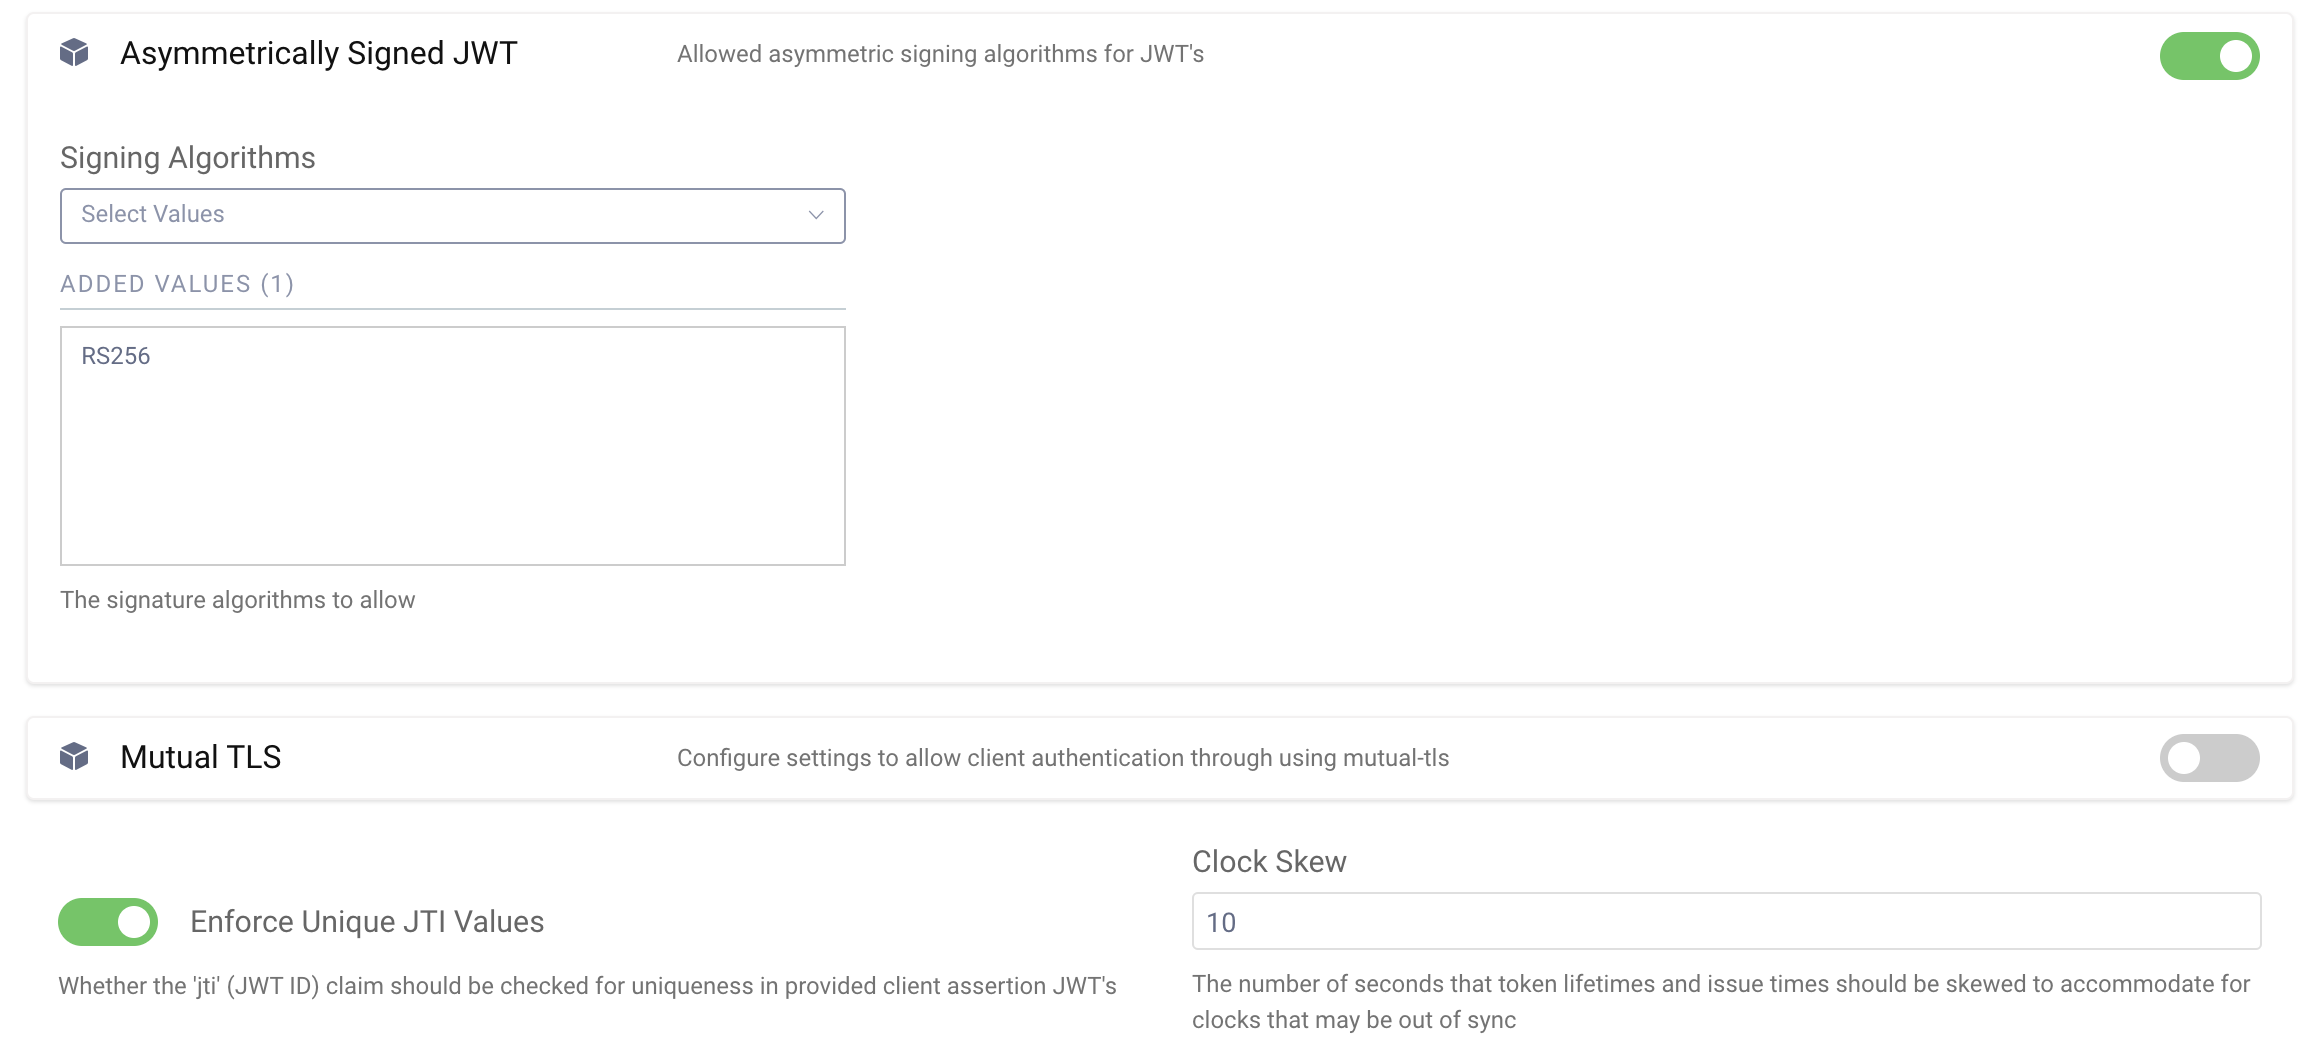Open the Select Values dropdown
The width and height of the screenshot is (2316, 1050).
click(x=452, y=215)
